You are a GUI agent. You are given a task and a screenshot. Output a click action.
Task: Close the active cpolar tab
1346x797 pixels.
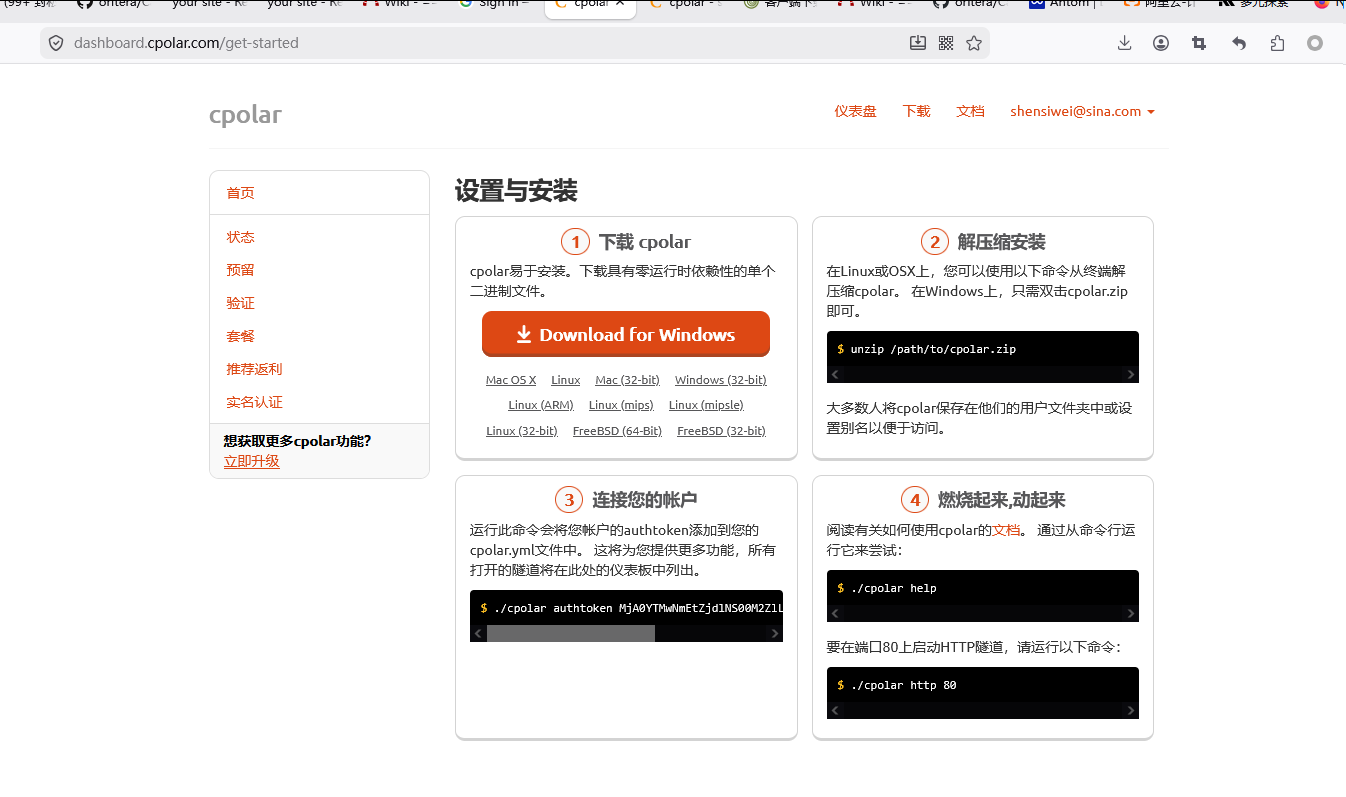point(620,4)
